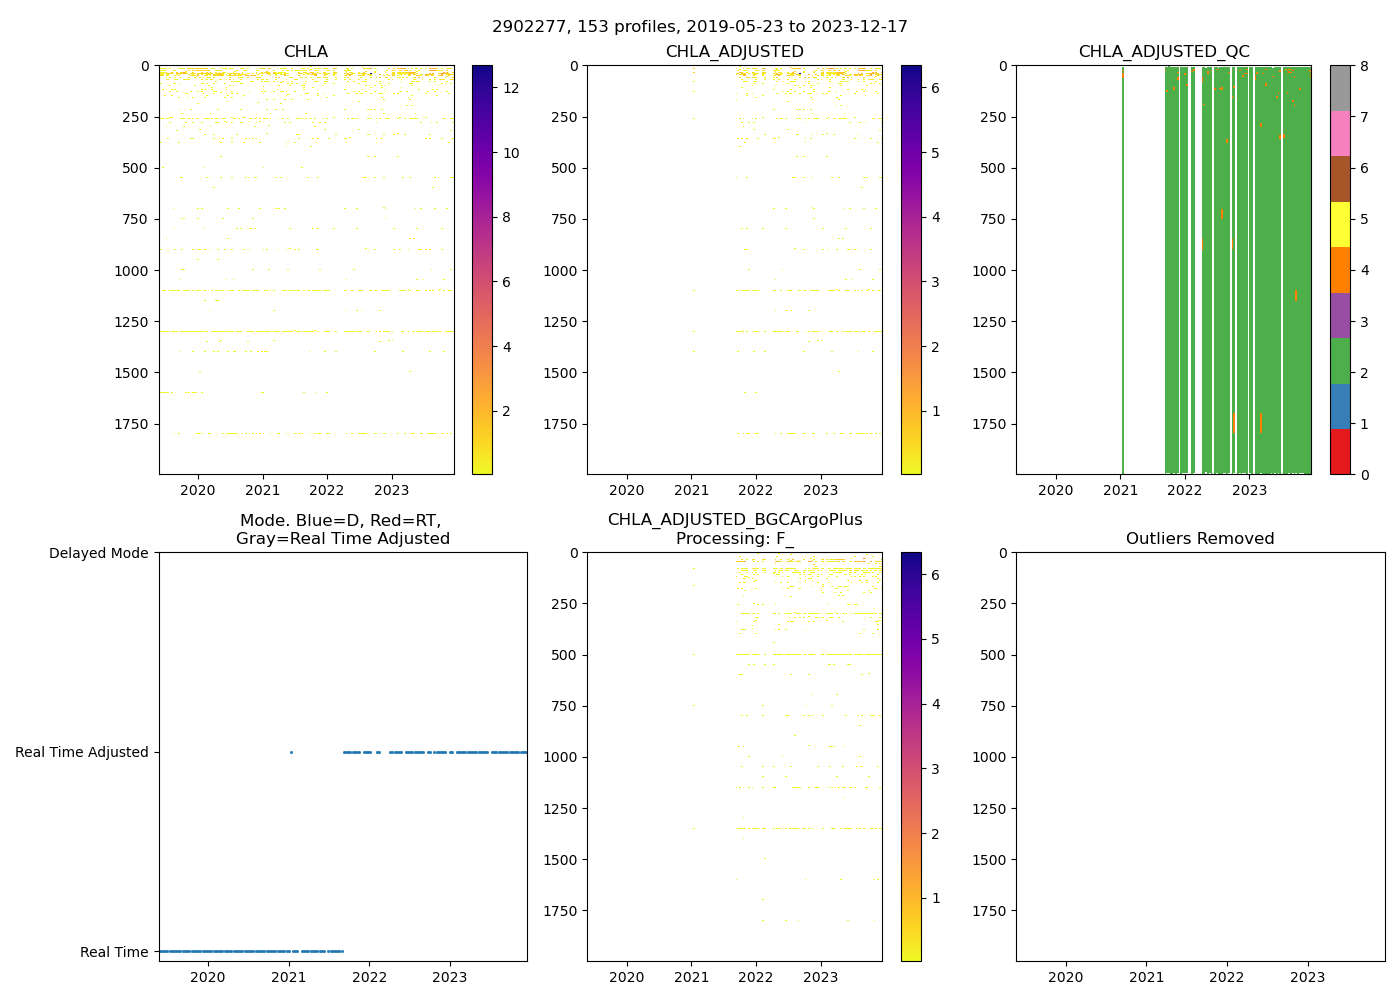The width and height of the screenshot is (1400, 1000).
Task: Pick the yellow segment in QC colorbar
Action: [x=1340, y=224]
